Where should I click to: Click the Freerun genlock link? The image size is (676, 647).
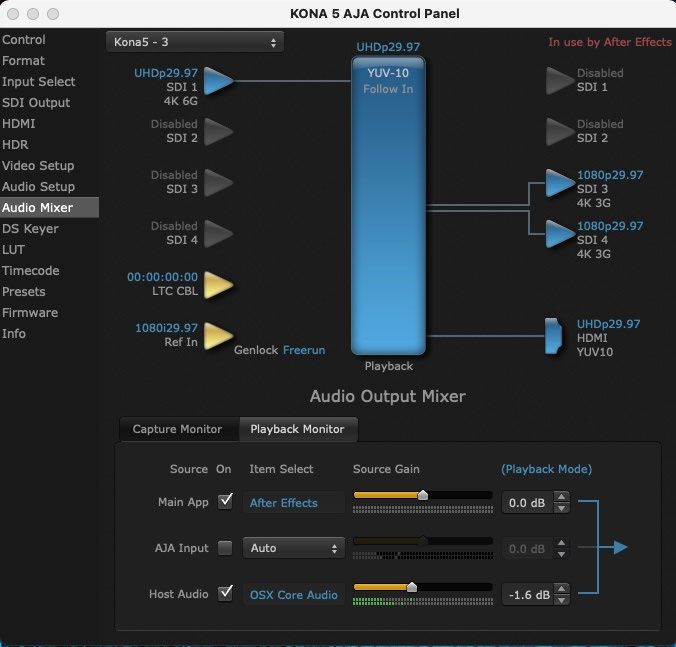(x=304, y=350)
